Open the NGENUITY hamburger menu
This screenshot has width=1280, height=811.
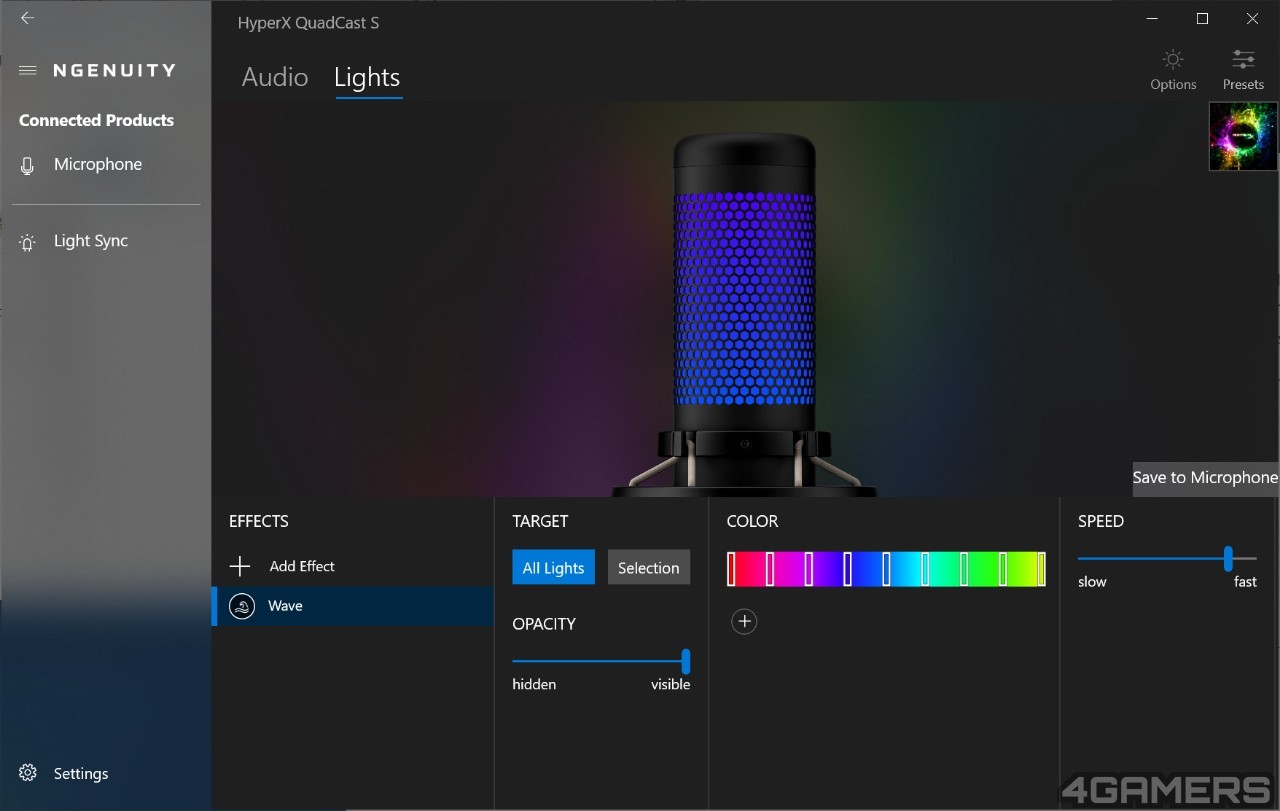(x=28, y=70)
